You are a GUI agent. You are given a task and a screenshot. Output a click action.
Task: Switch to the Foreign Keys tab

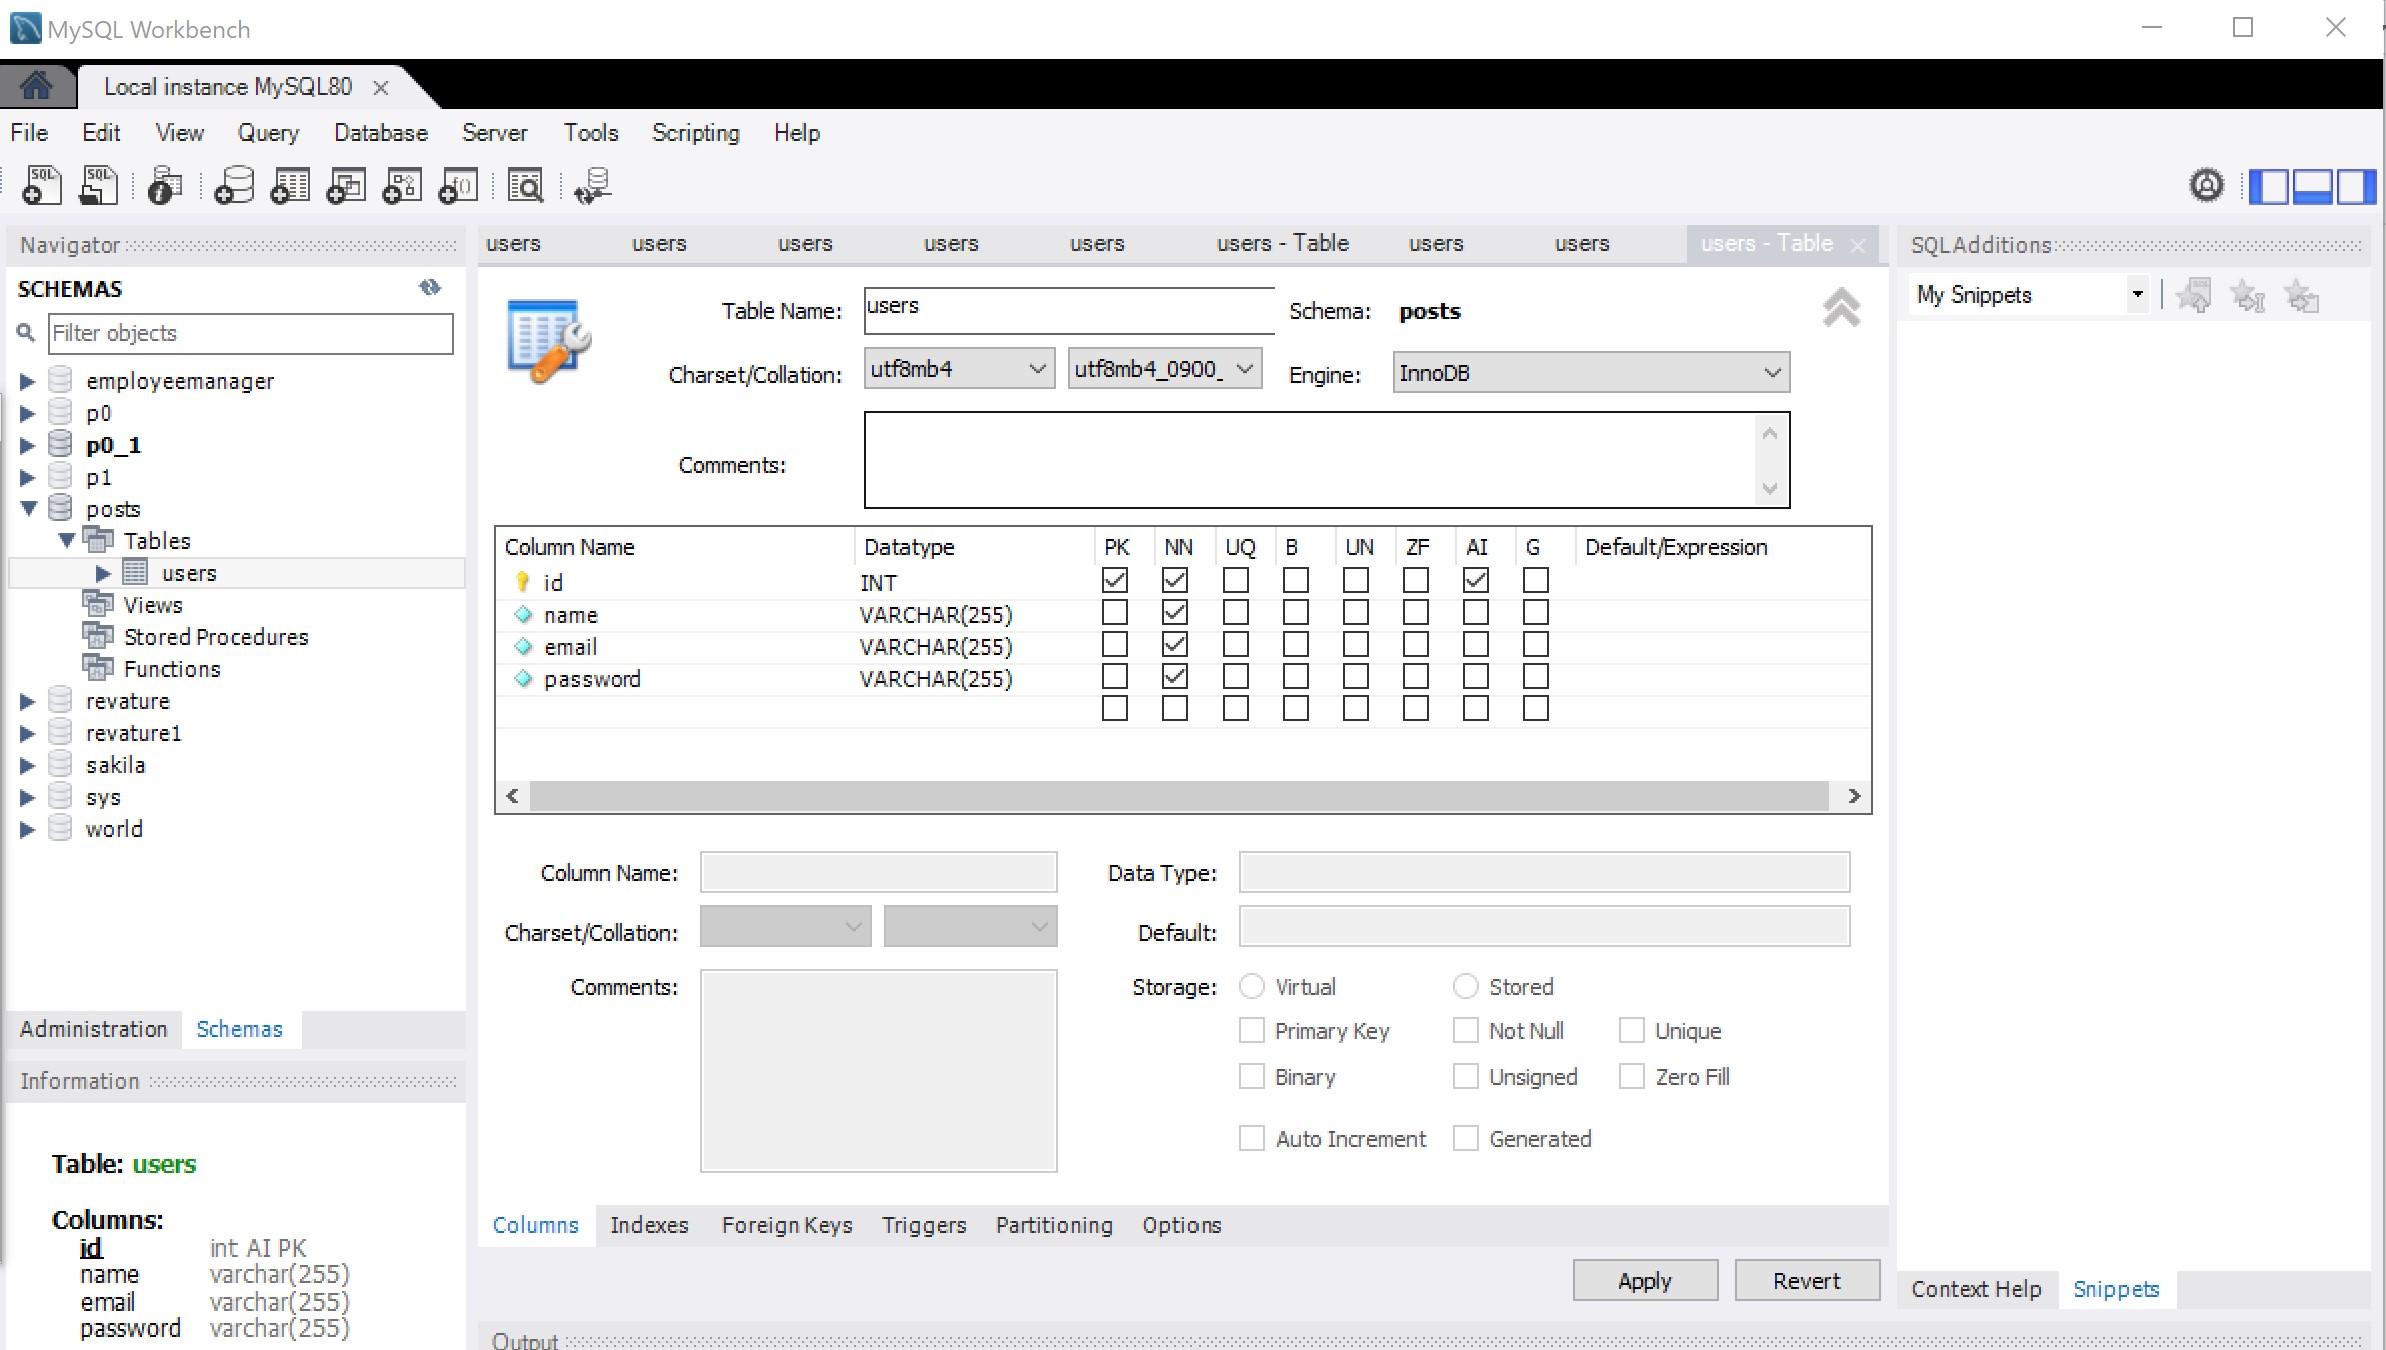(786, 1225)
